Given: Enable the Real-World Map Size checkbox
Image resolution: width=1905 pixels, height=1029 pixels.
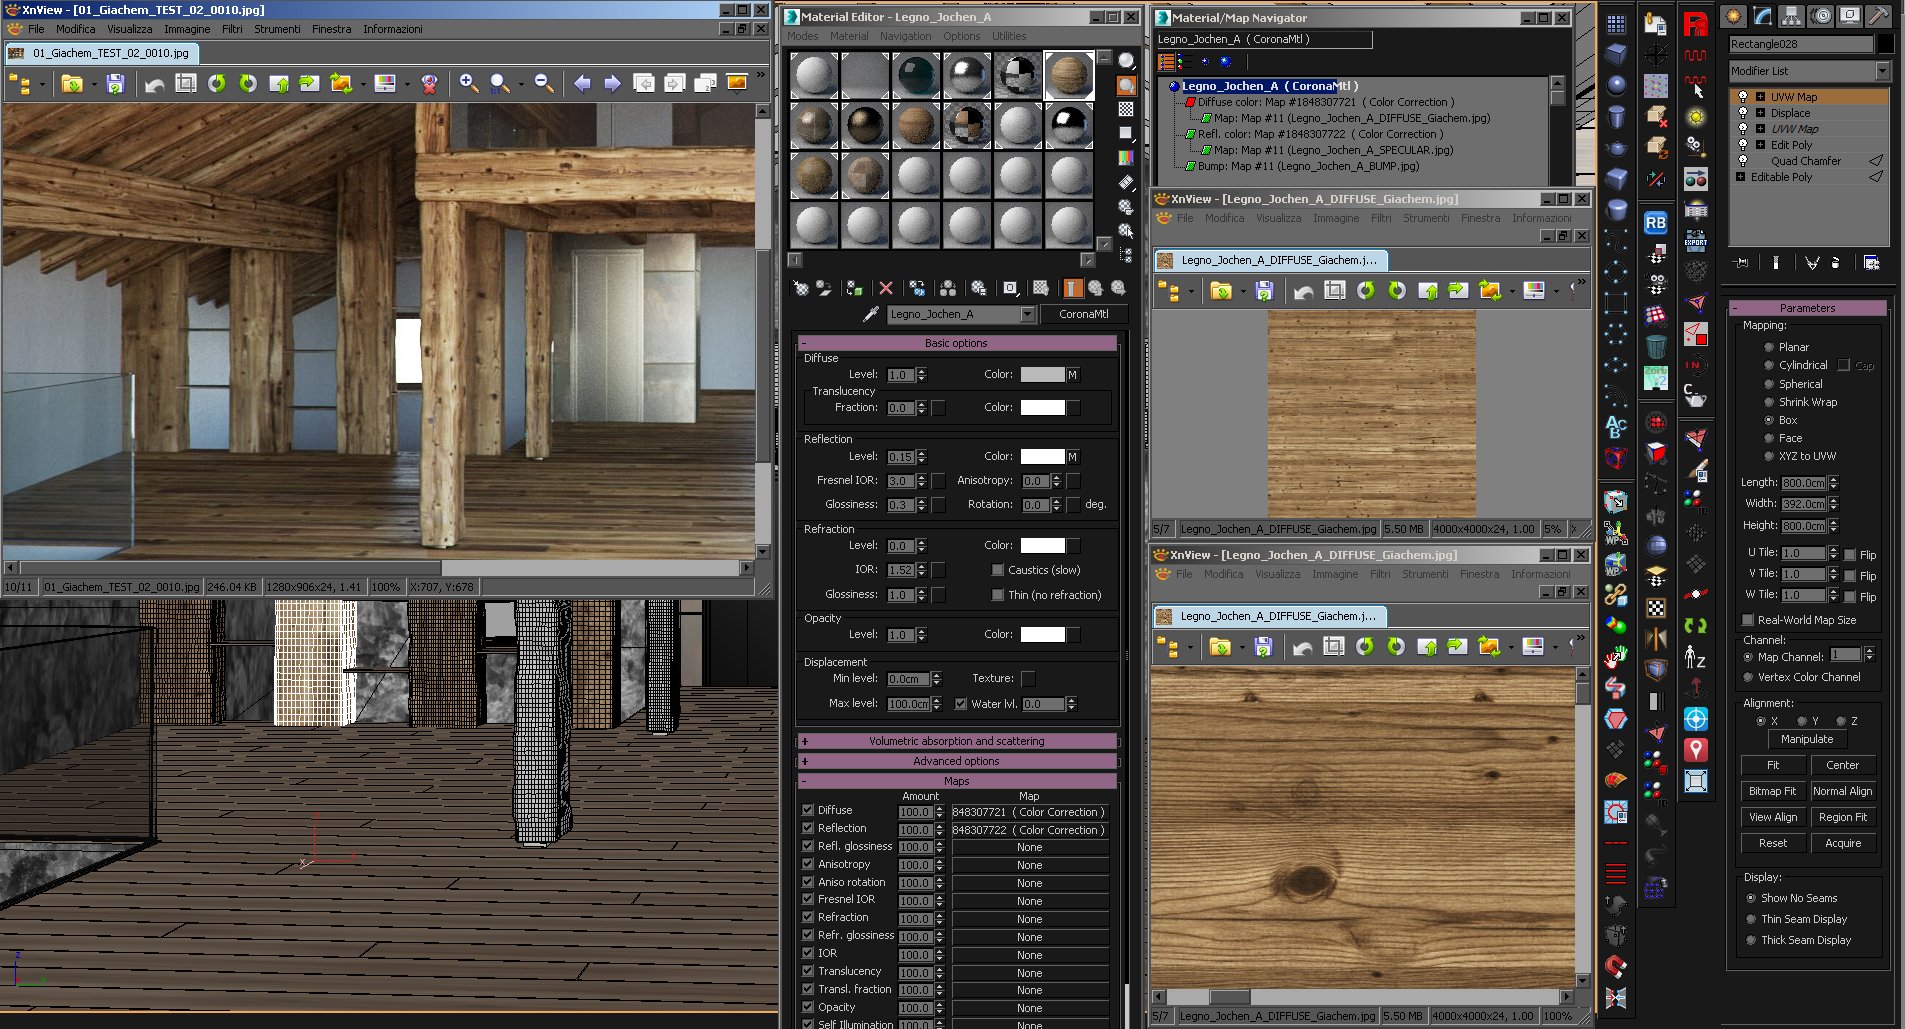Looking at the screenshot, I should [x=1748, y=620].
